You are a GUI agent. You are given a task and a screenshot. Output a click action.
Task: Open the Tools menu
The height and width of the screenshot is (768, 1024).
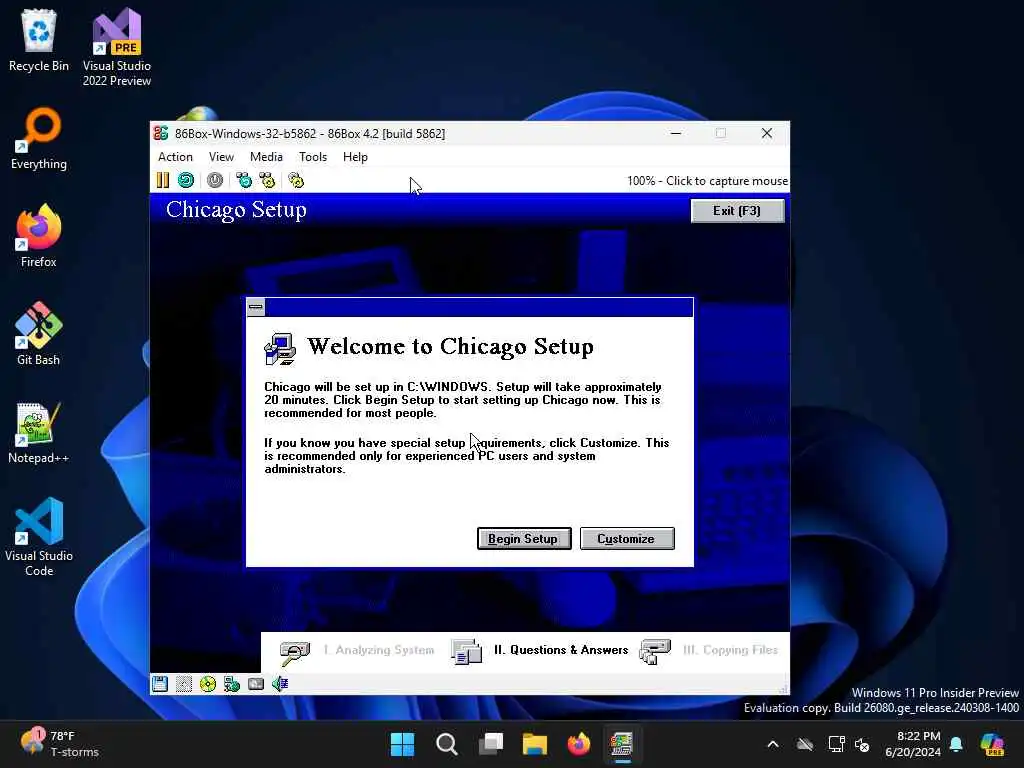click(x=313, y=157)
